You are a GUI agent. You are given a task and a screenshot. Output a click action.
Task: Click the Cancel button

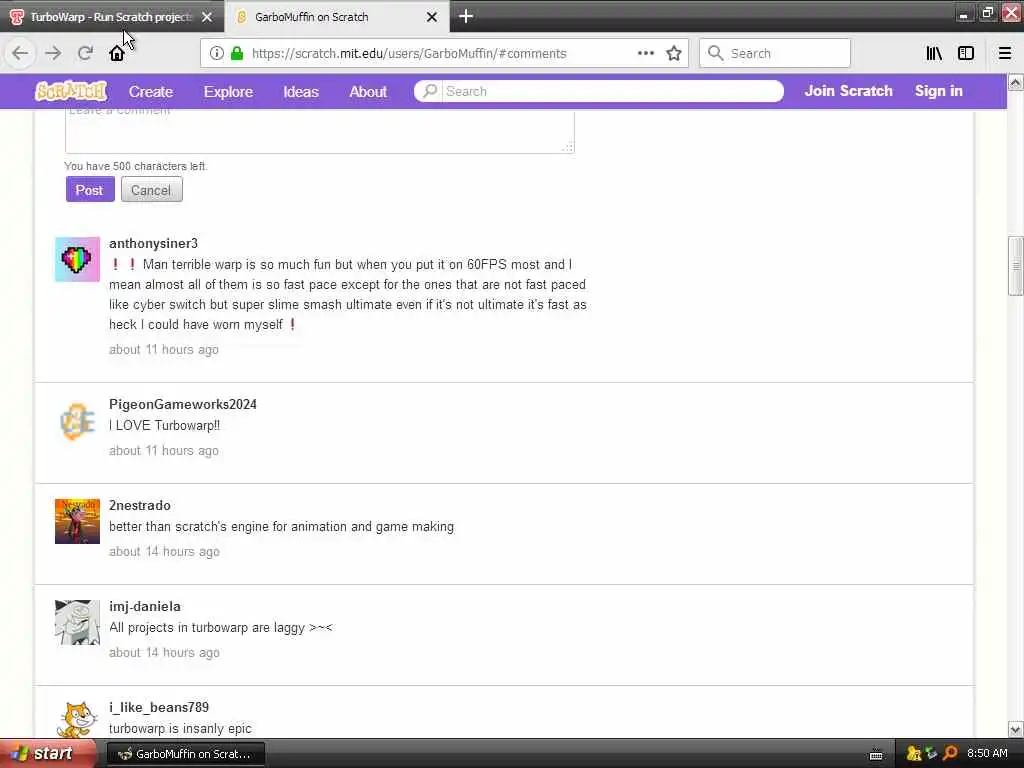click(152, 190)
